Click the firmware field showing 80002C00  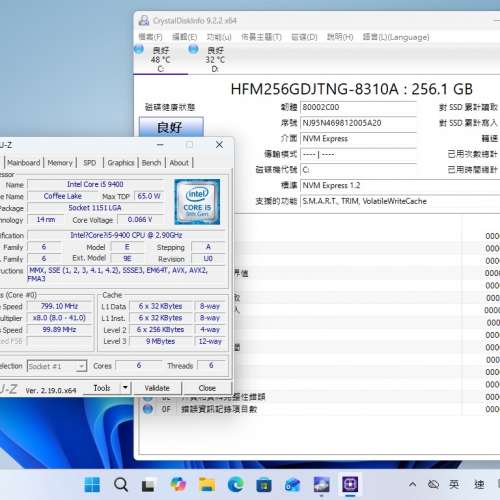(x=358, y=107)
